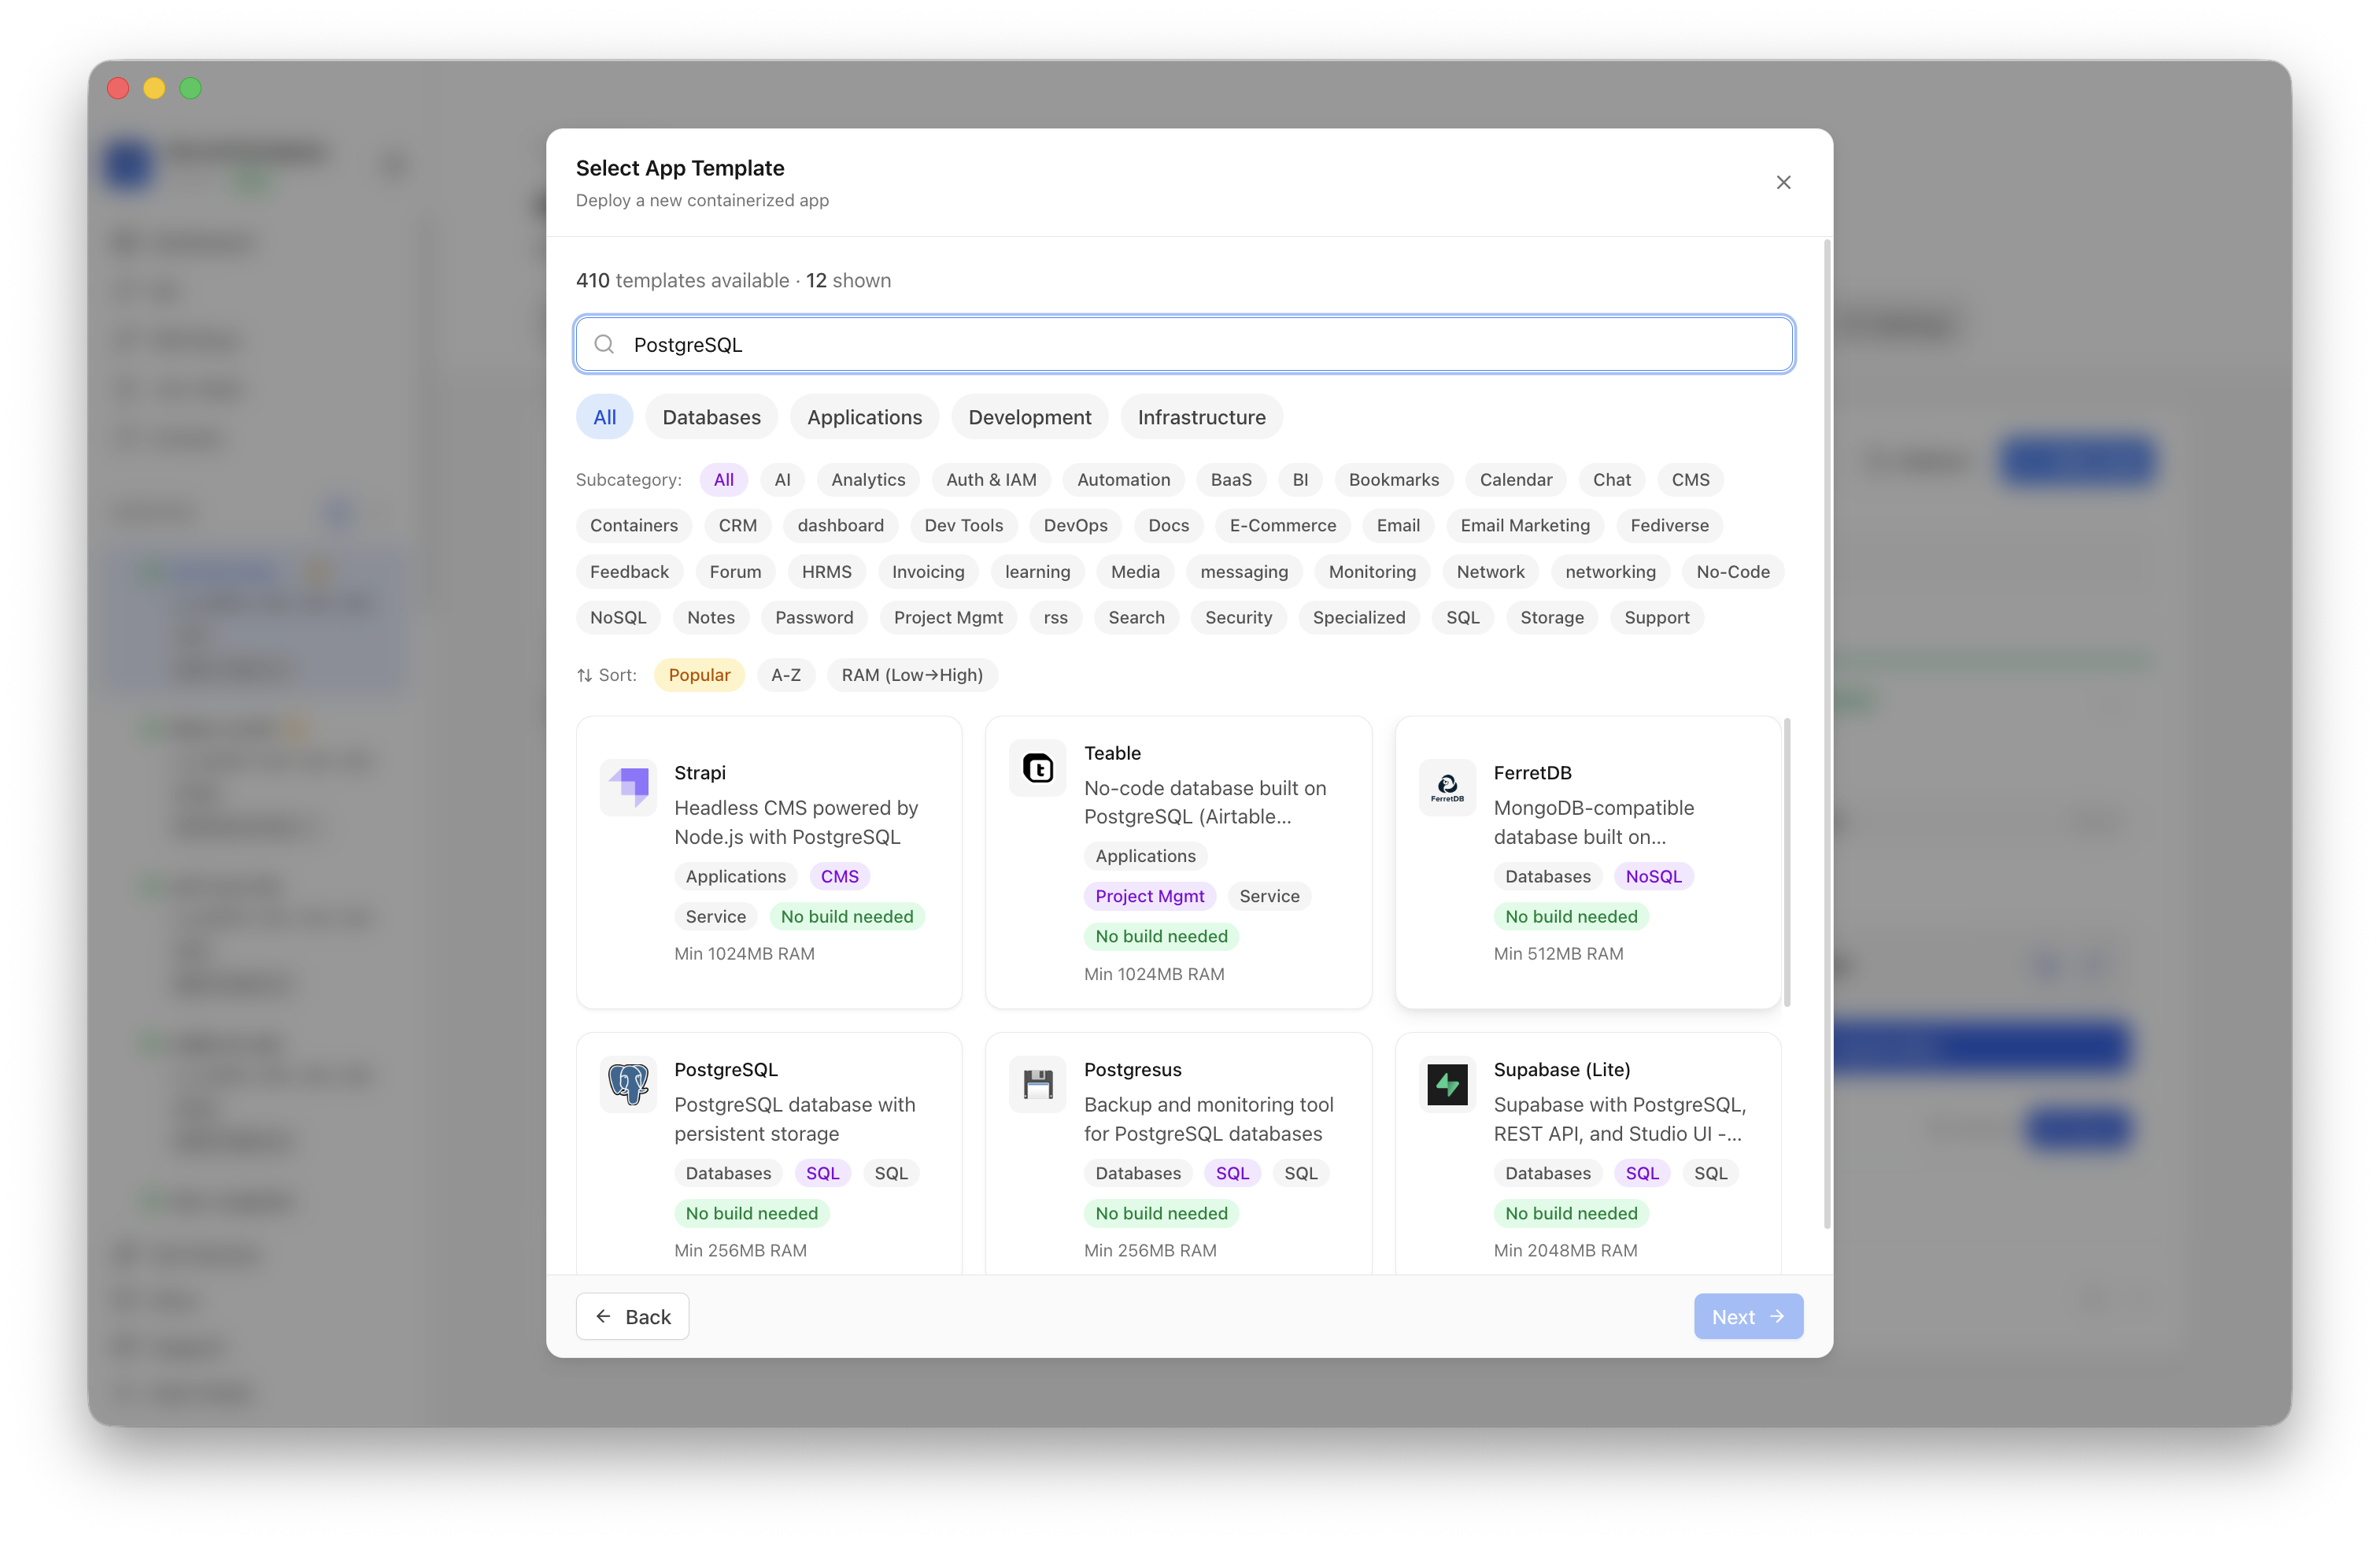Click the green macOS zoom window button

tap(190, 88)
